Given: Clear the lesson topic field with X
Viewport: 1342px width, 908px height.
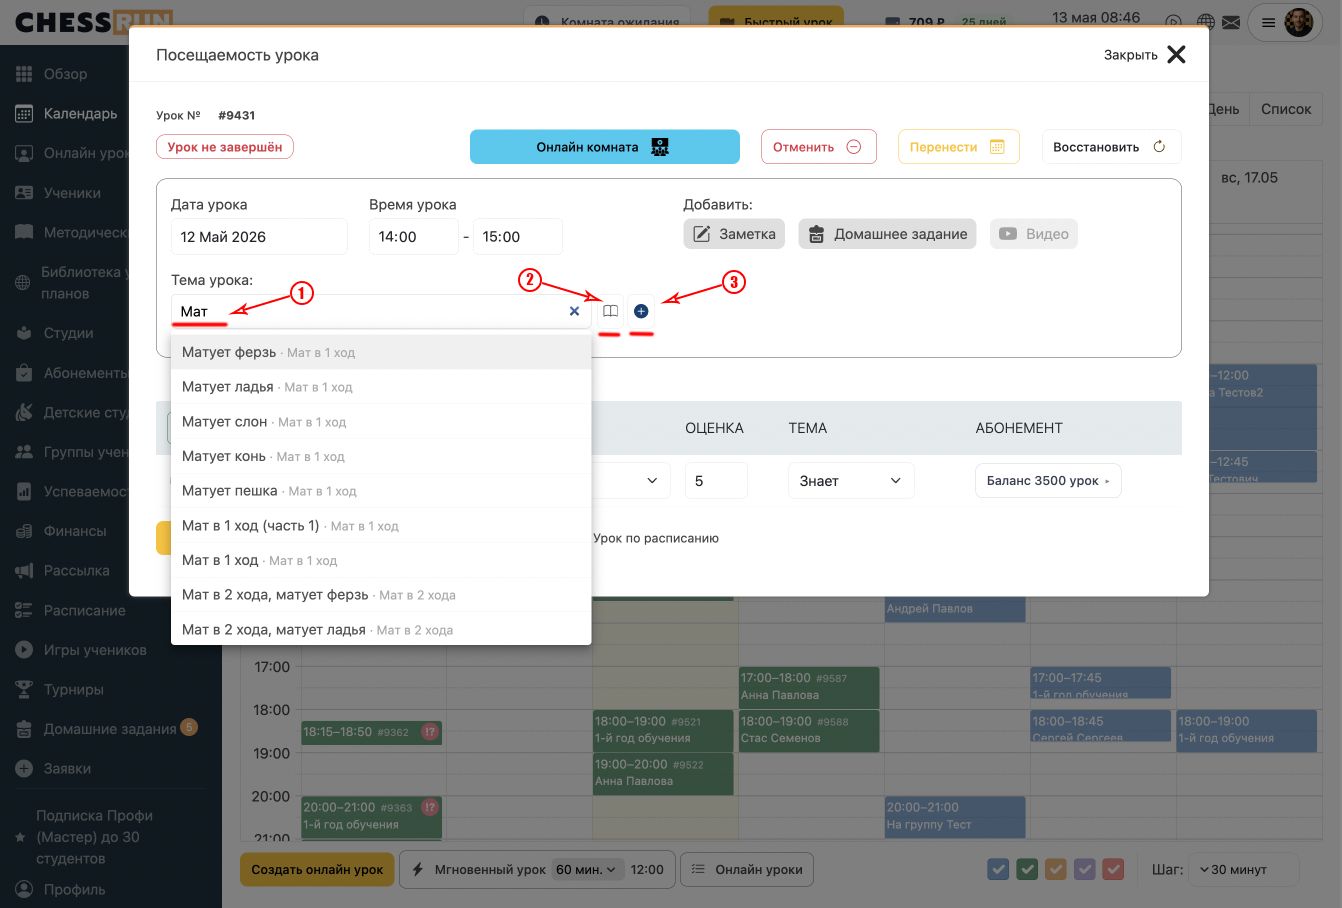Looking at the screenshot, I should pos(574,311).
